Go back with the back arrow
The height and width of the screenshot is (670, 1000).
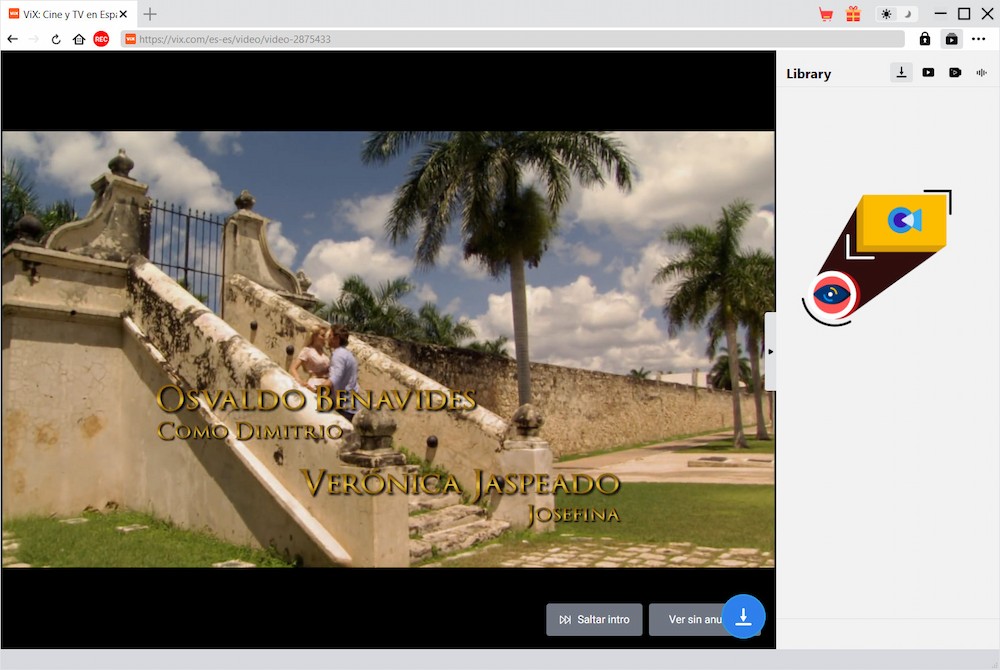(x=12, y=40)
